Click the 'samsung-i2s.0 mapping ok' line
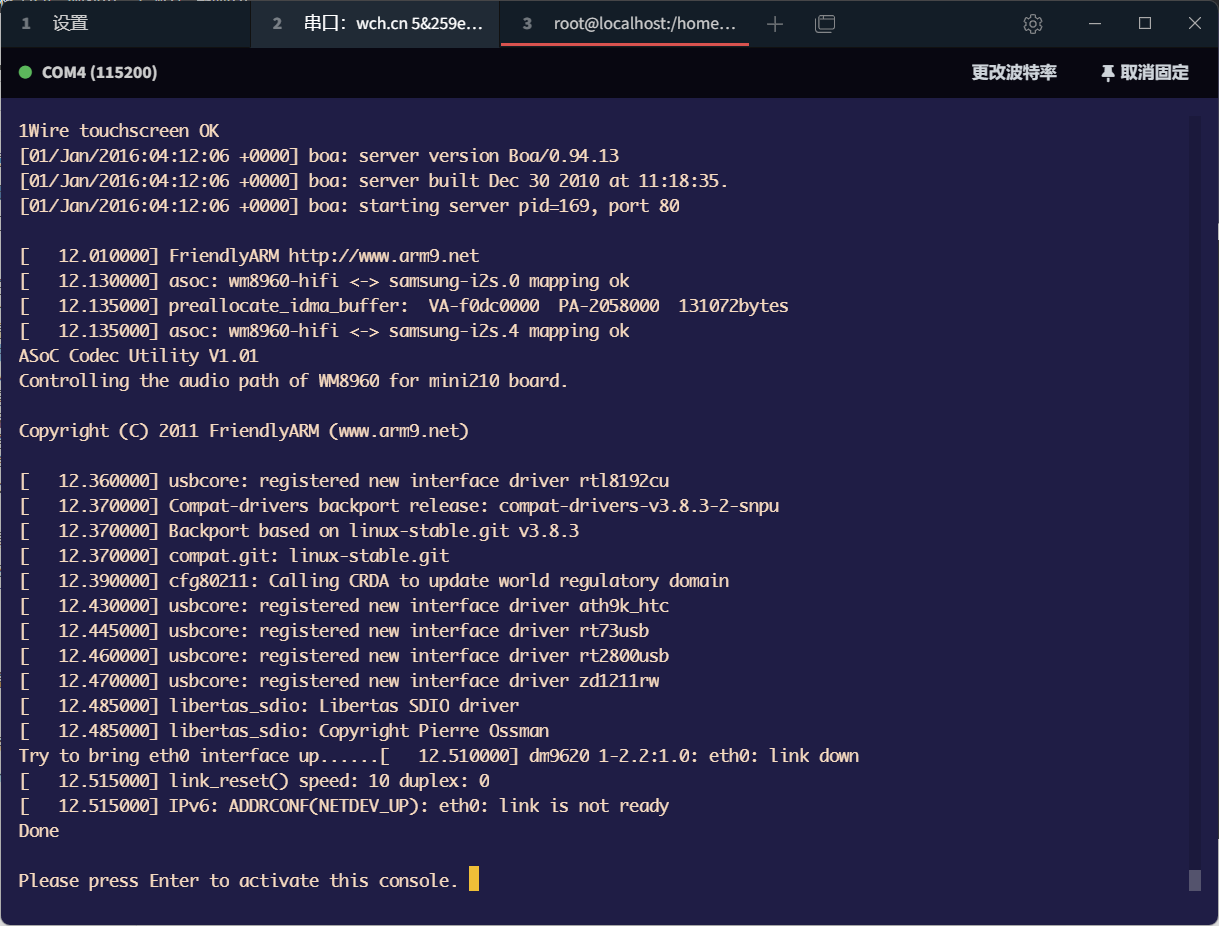 [324, 281]
